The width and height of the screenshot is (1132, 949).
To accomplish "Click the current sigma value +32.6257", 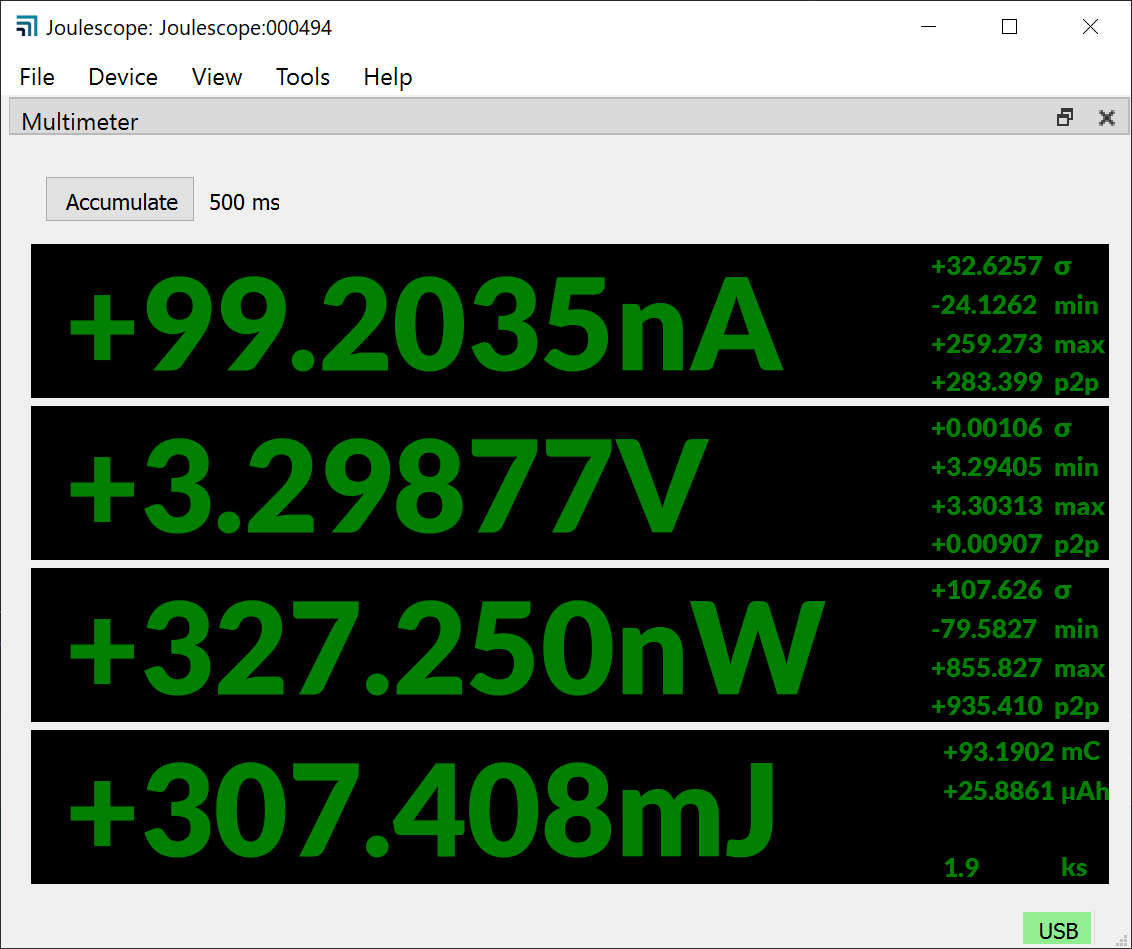I will tap(986, 266).
